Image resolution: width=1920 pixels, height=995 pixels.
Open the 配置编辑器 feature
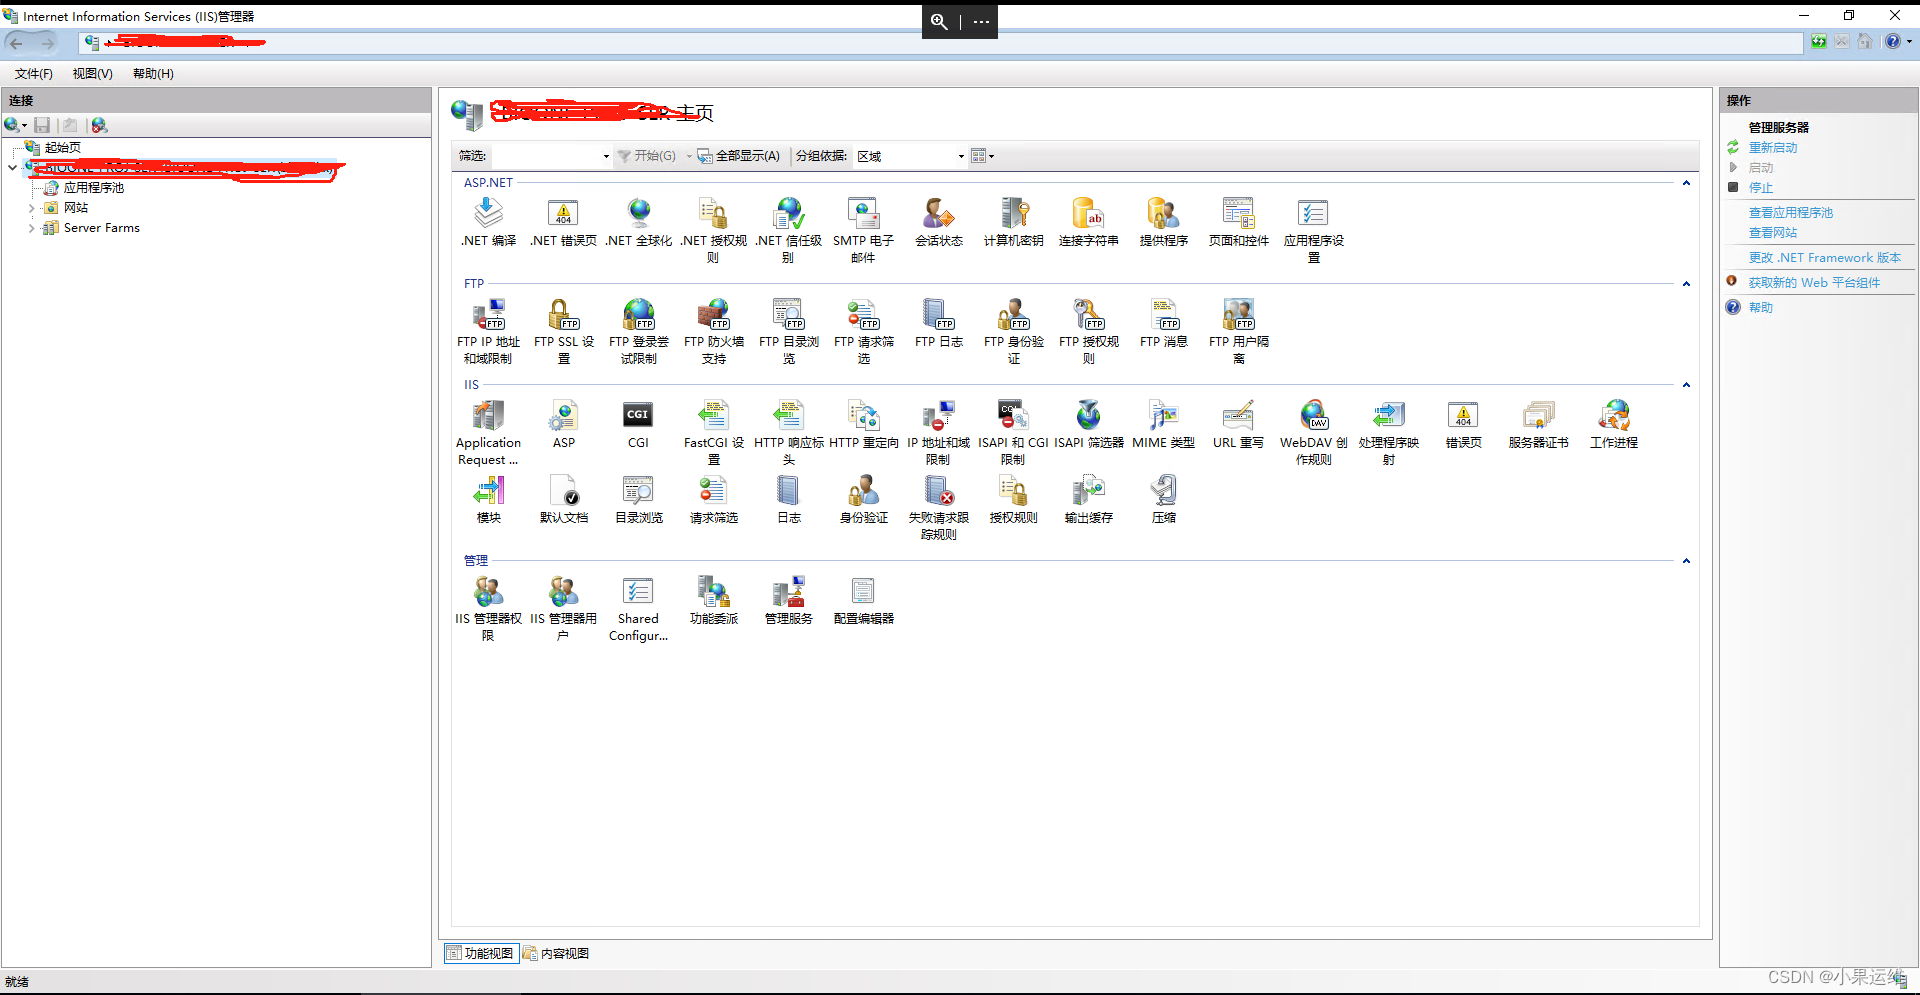click(863, 600)
